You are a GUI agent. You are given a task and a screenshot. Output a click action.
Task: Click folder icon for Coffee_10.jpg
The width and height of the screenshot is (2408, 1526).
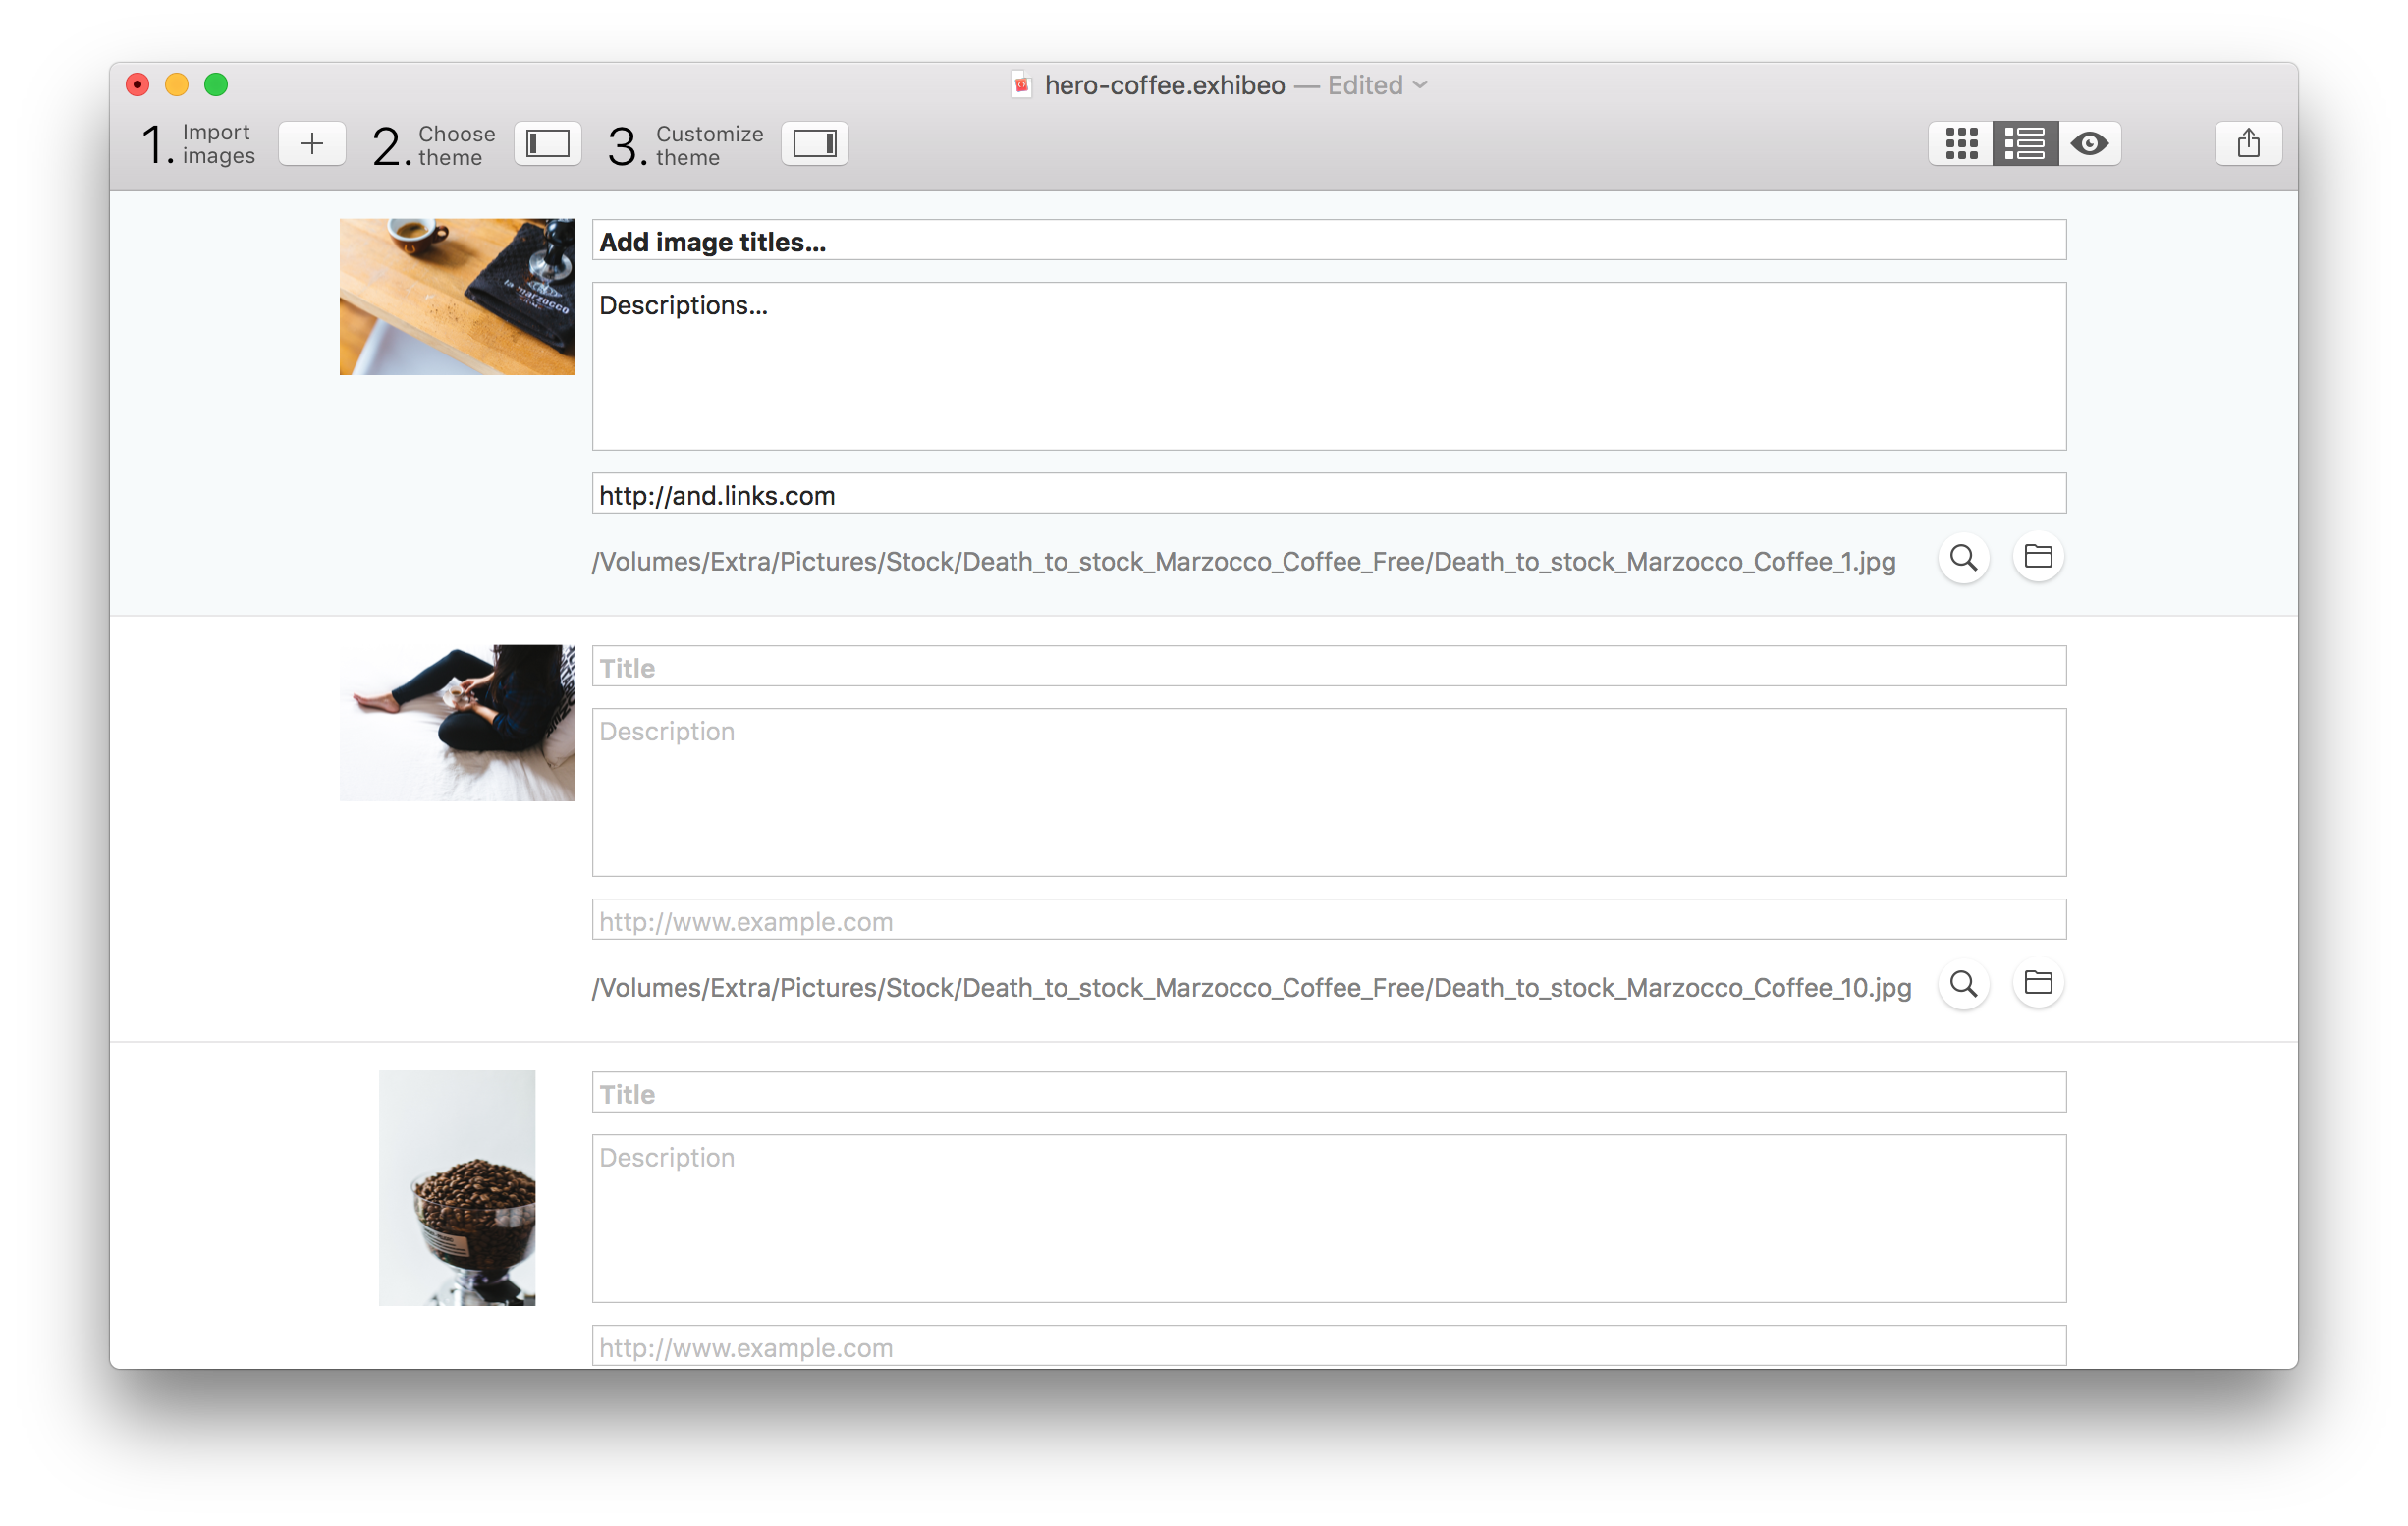tap(2037, 983)
